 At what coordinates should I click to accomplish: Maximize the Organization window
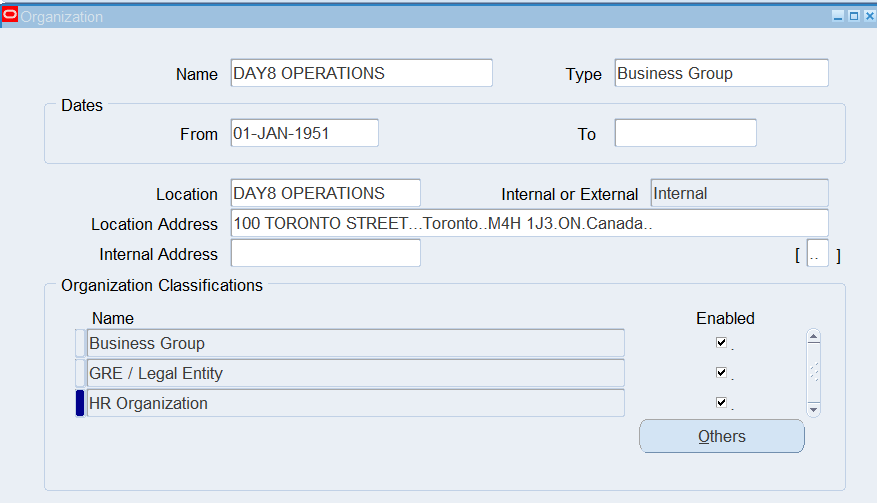(x=854, y=16)
